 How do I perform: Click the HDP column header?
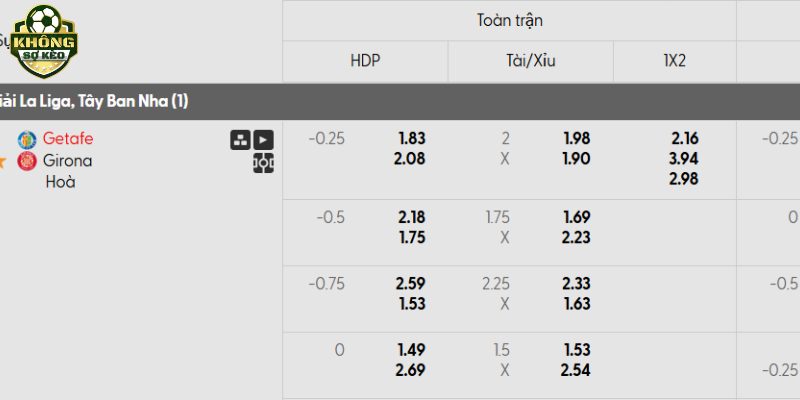[365, 61]
